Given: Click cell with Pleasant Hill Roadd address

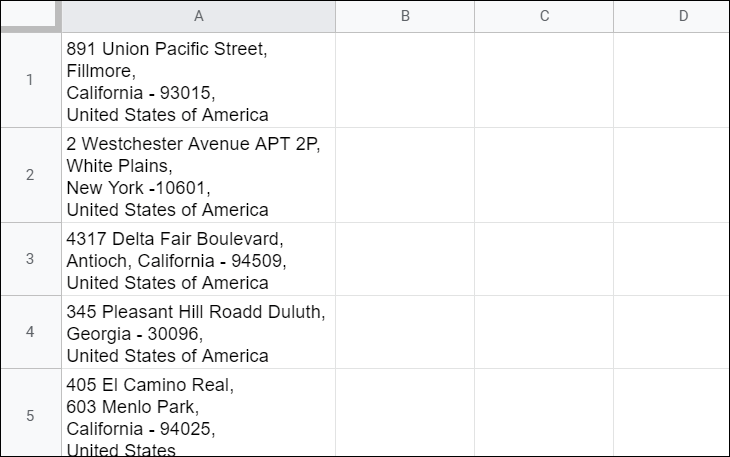Looking at the screenshot, I should pos(198,332).
